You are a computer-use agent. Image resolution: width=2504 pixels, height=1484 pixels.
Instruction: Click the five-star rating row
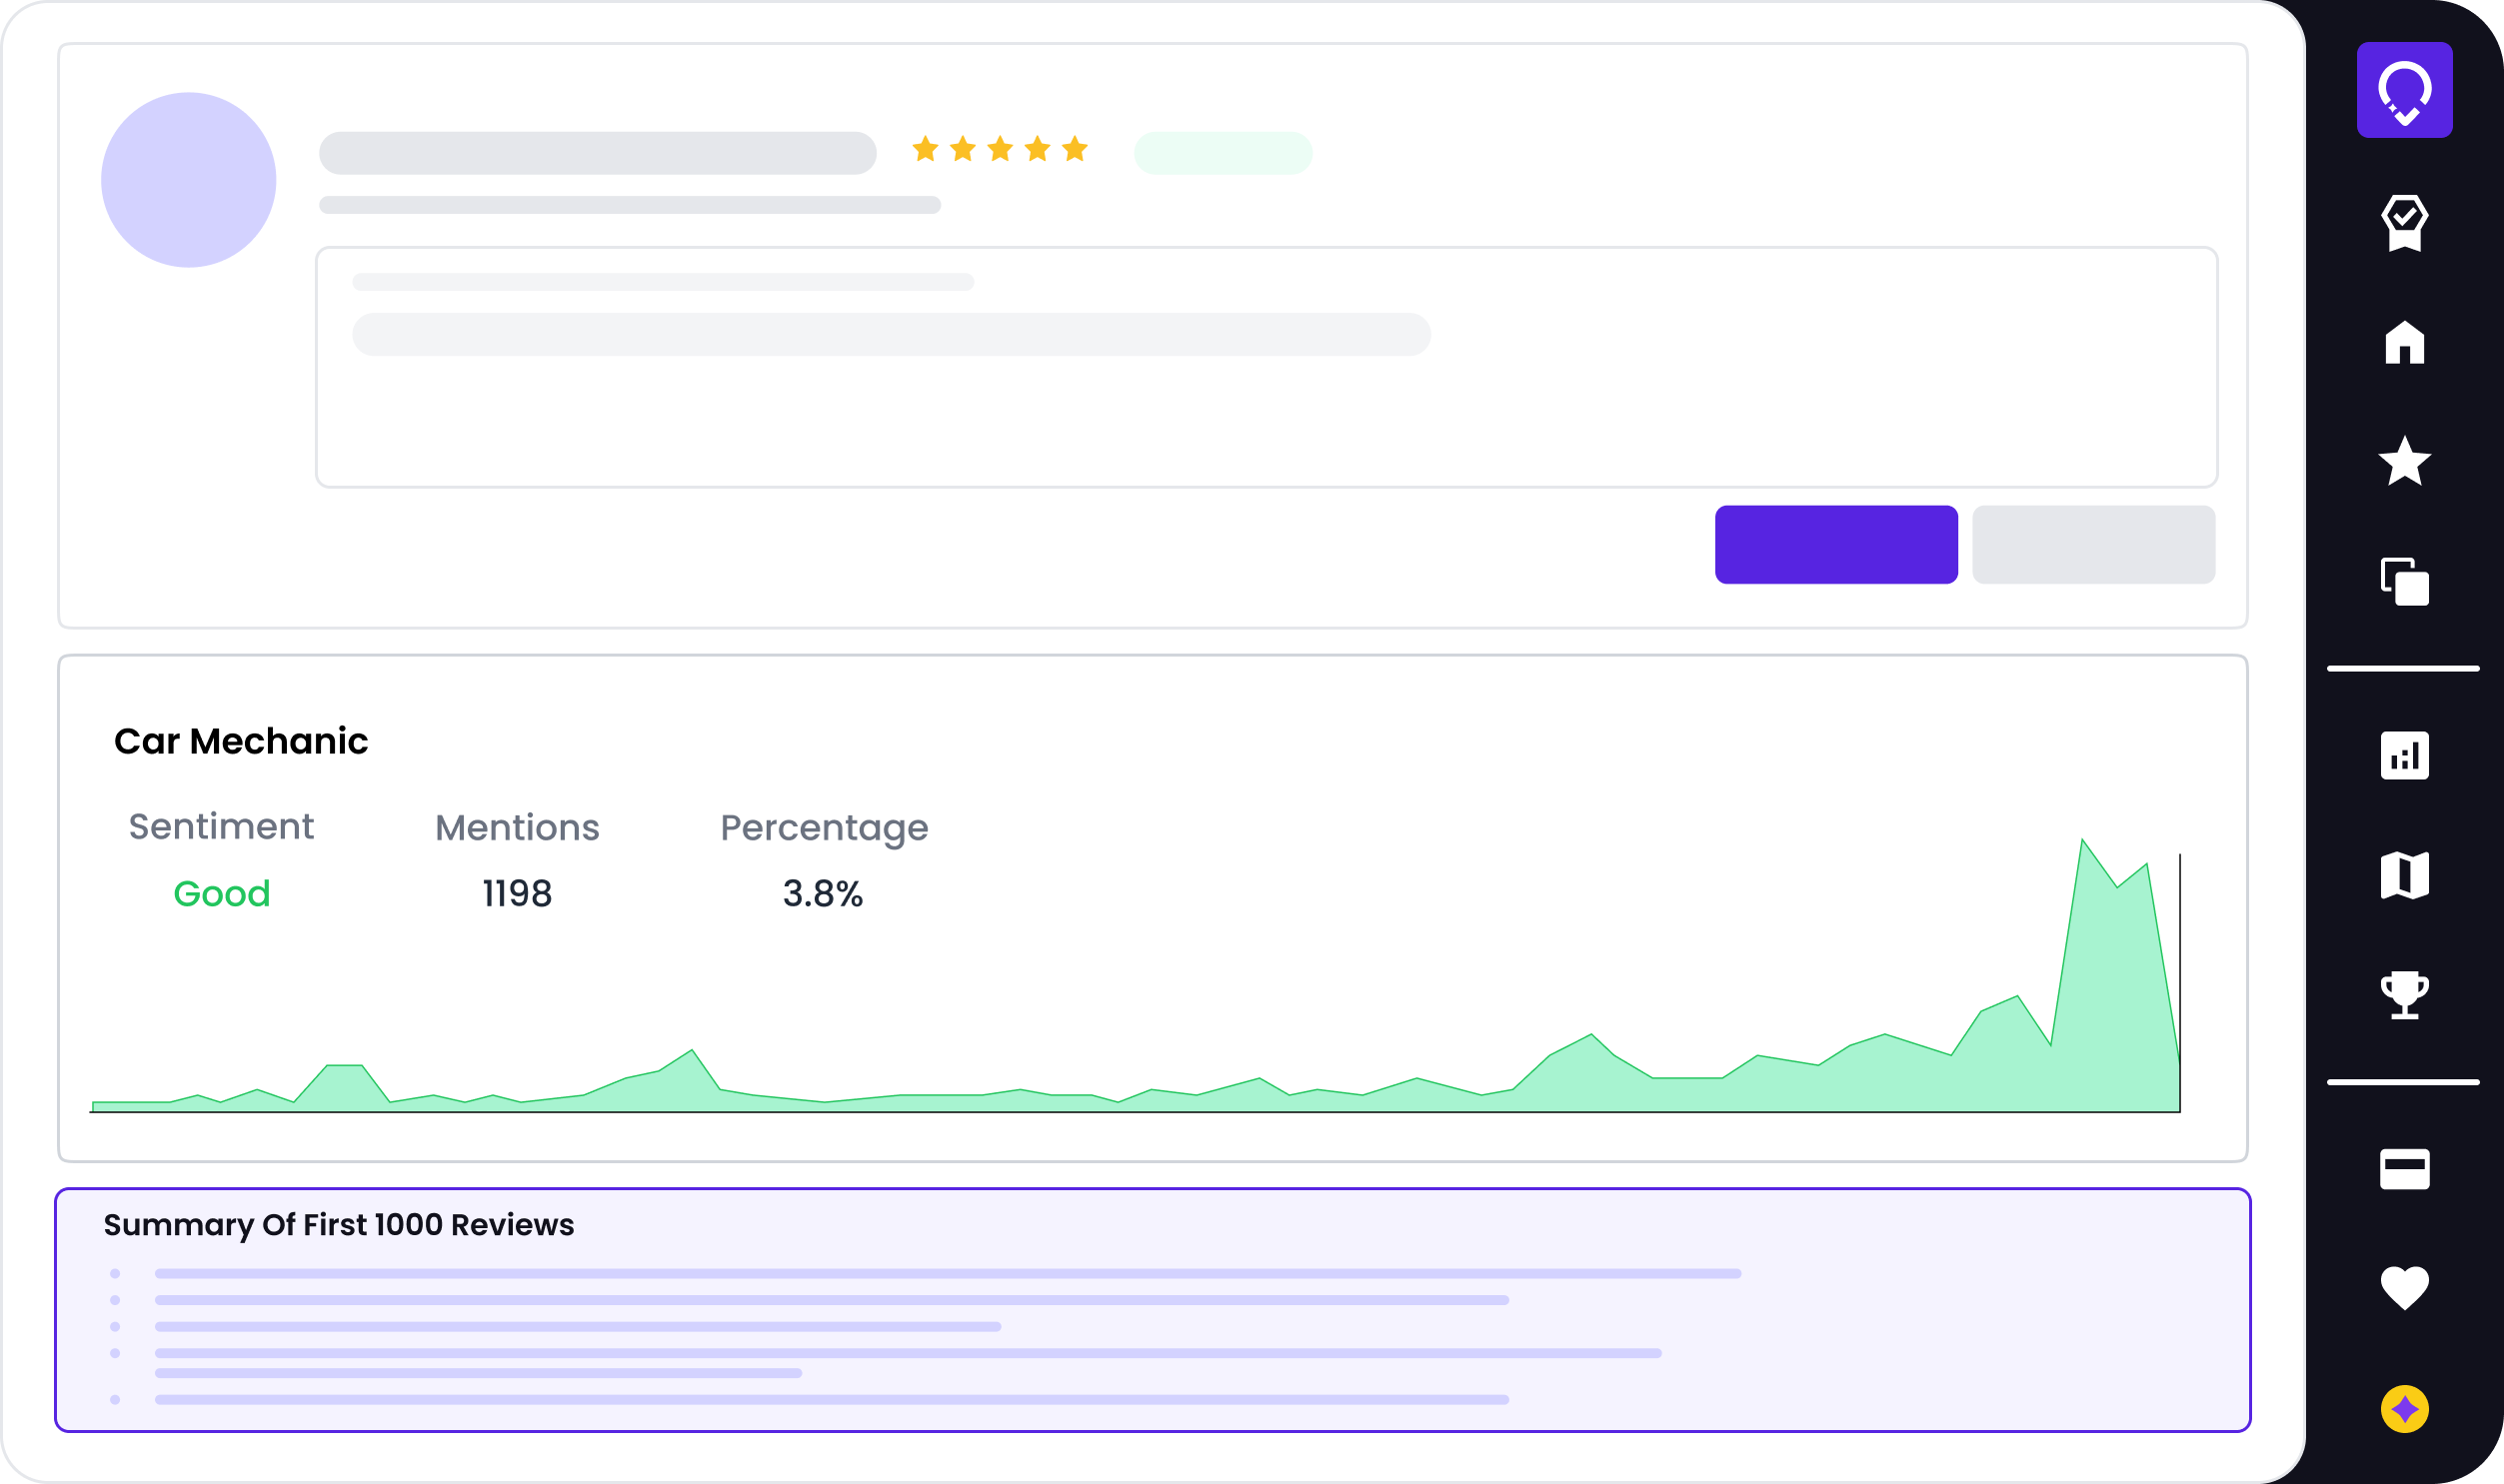999,150
